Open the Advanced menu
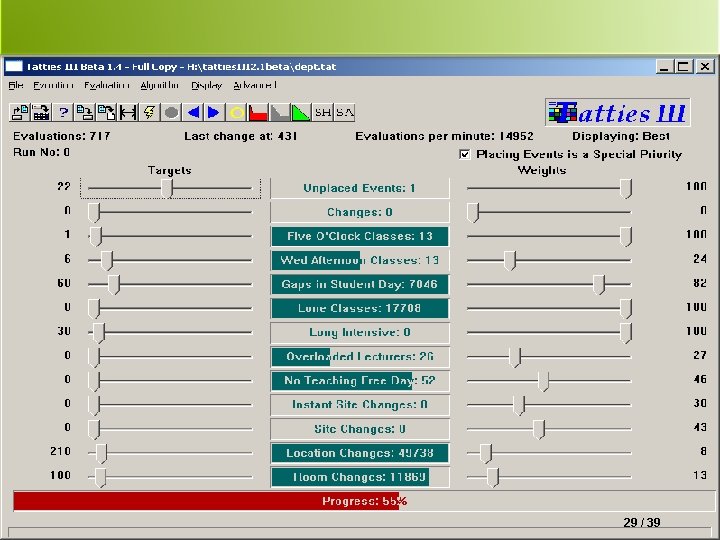 coord(255,85)
